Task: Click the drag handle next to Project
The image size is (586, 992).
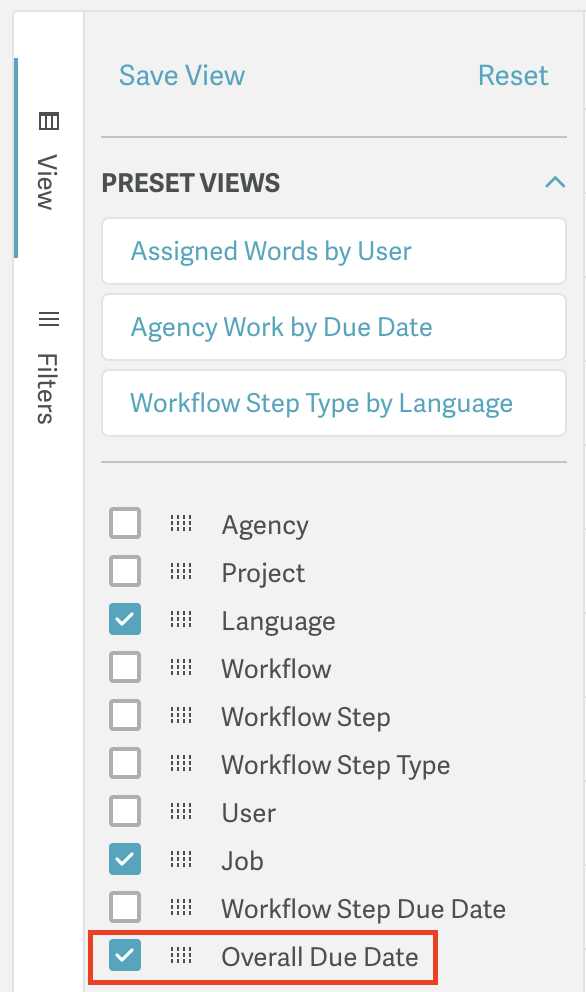Action: click(181, 571)
